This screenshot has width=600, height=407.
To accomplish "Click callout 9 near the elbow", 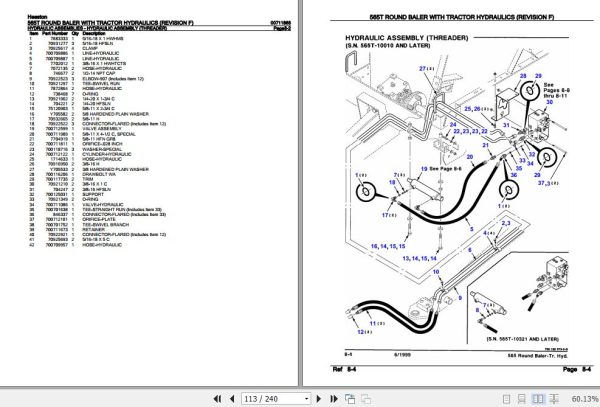I will [460, 298].
